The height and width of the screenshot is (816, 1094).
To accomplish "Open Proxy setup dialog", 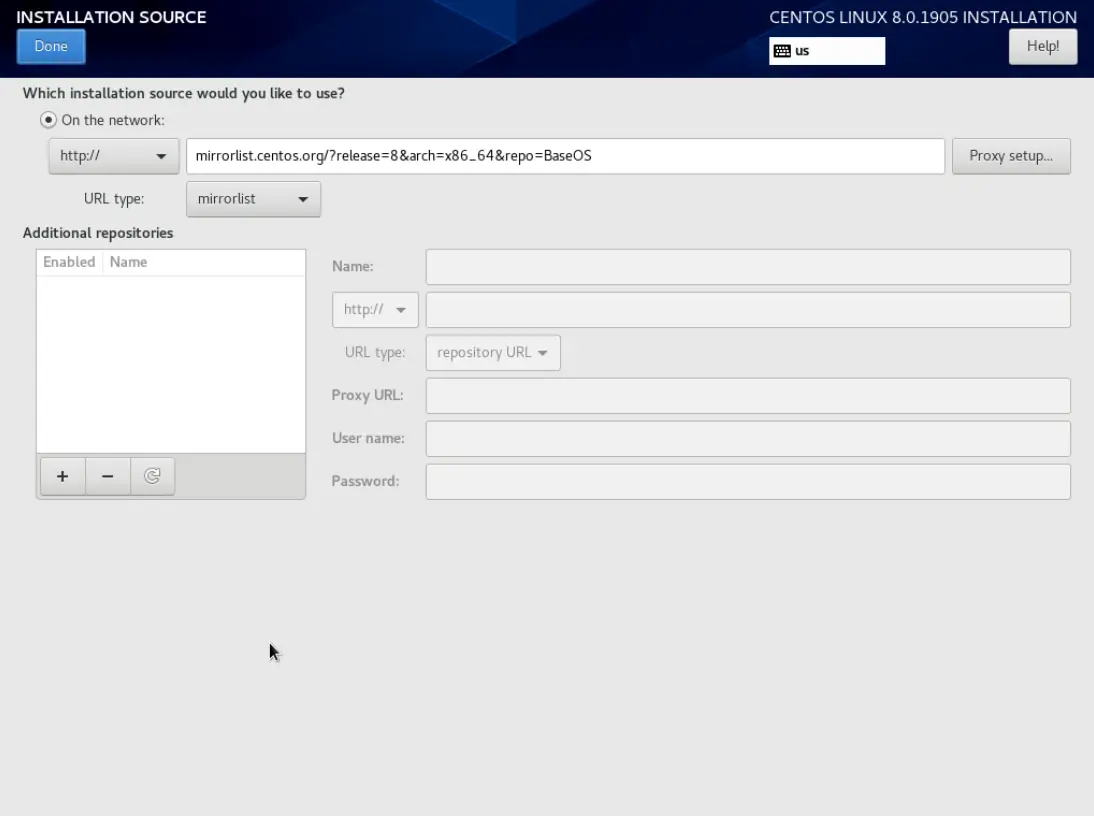I will click(x=1011, y=156).
